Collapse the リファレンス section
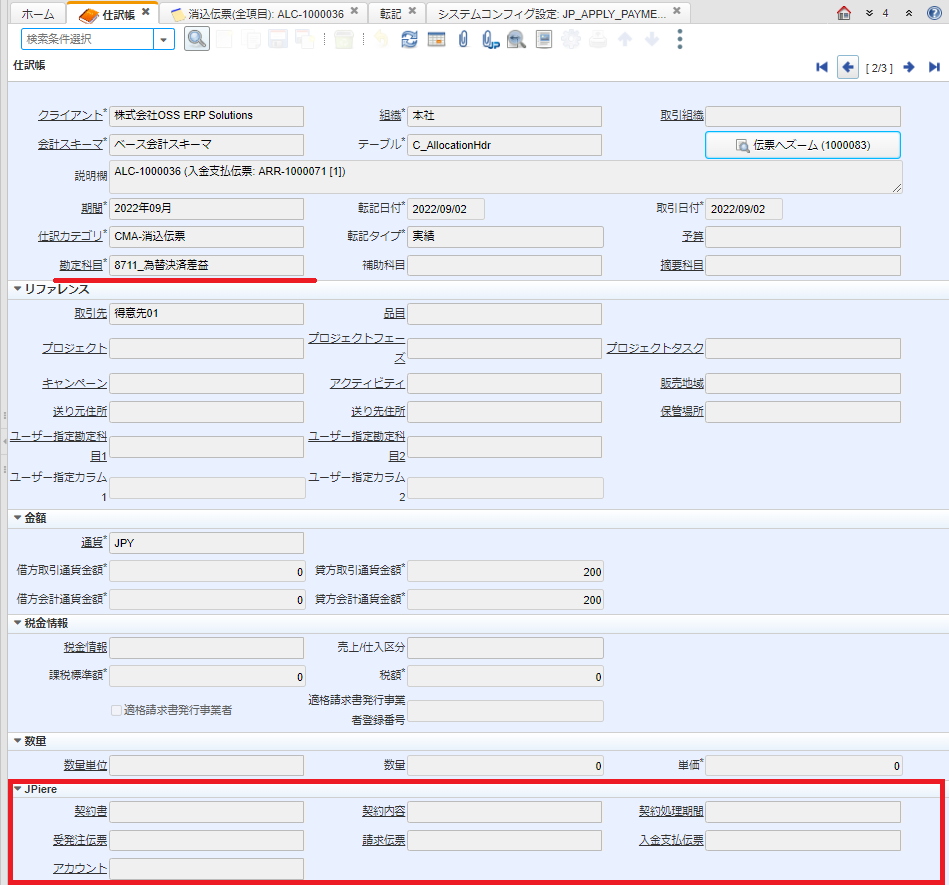Image resolution: width=949 pixels, height=885 pixels. pos(18,289)
